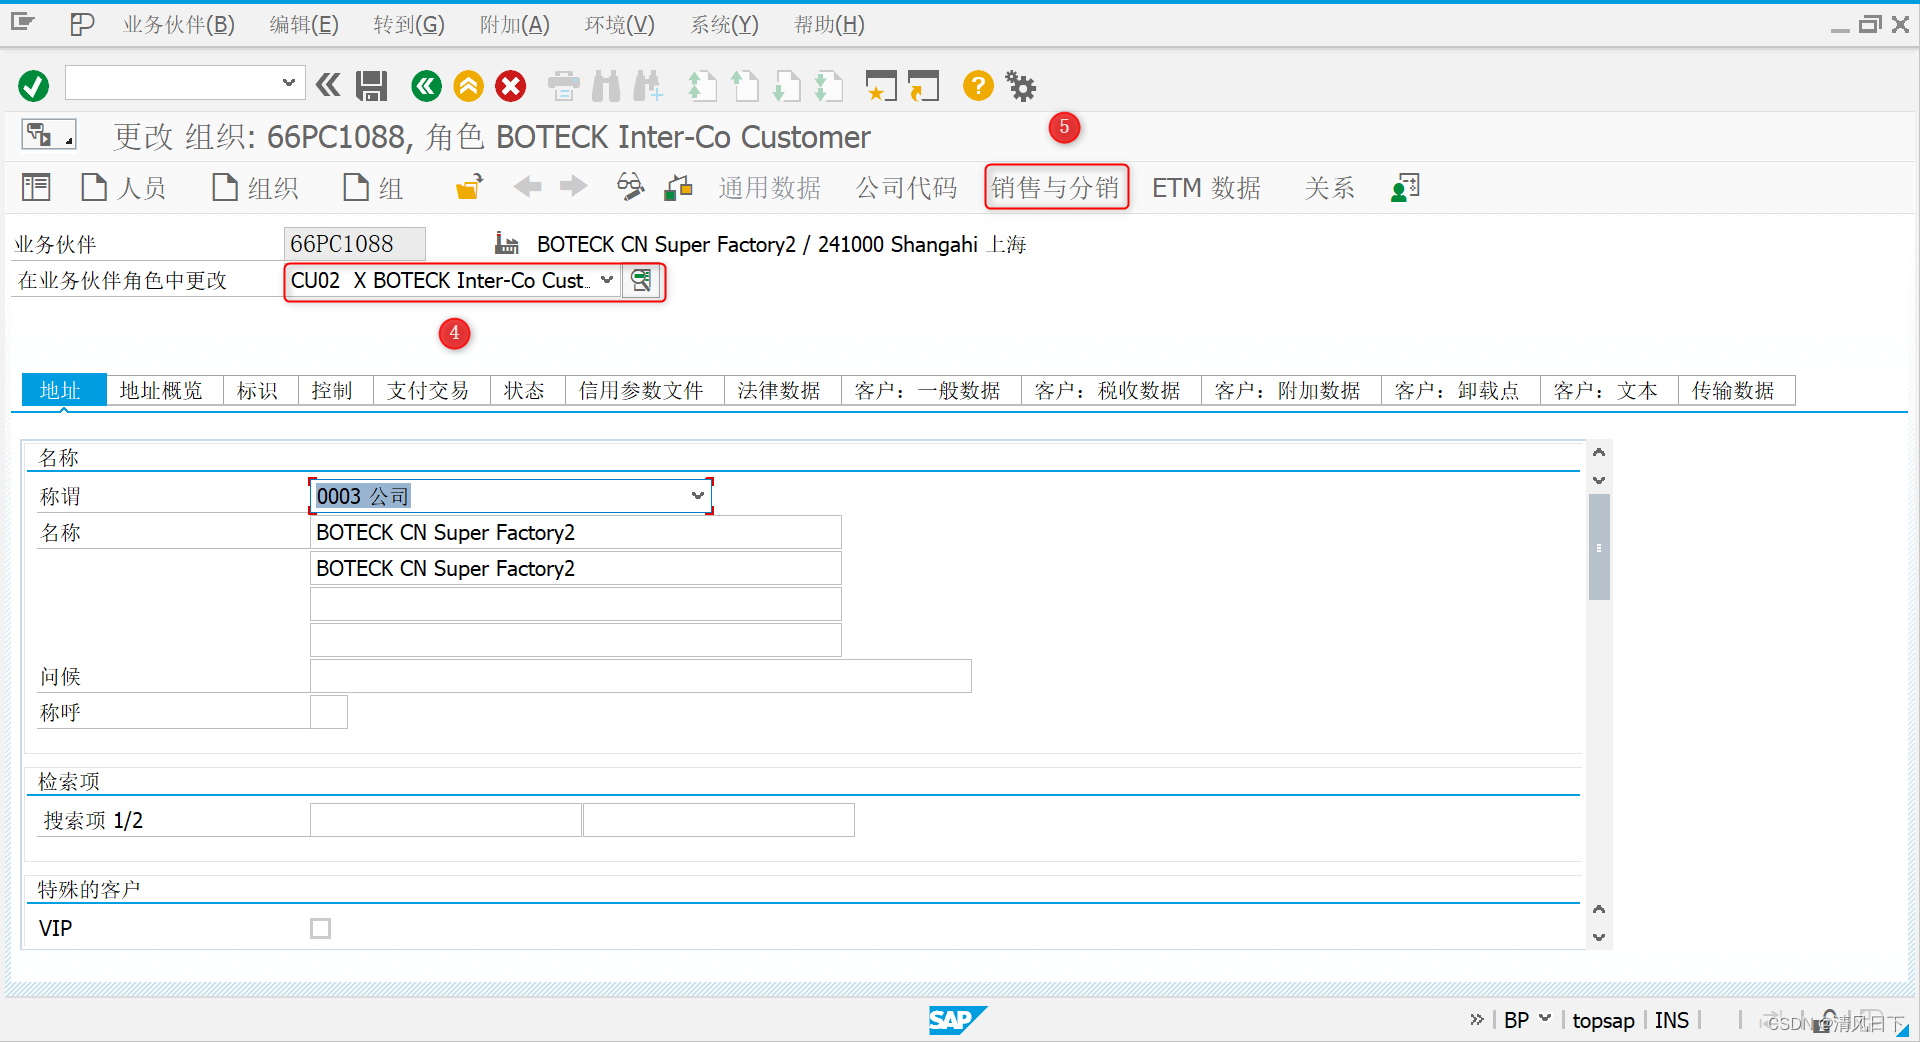Toggle the locator panel icon
Viewport: 1920px width, 1042px height.
pyautogui.click(x=36, y=187)
